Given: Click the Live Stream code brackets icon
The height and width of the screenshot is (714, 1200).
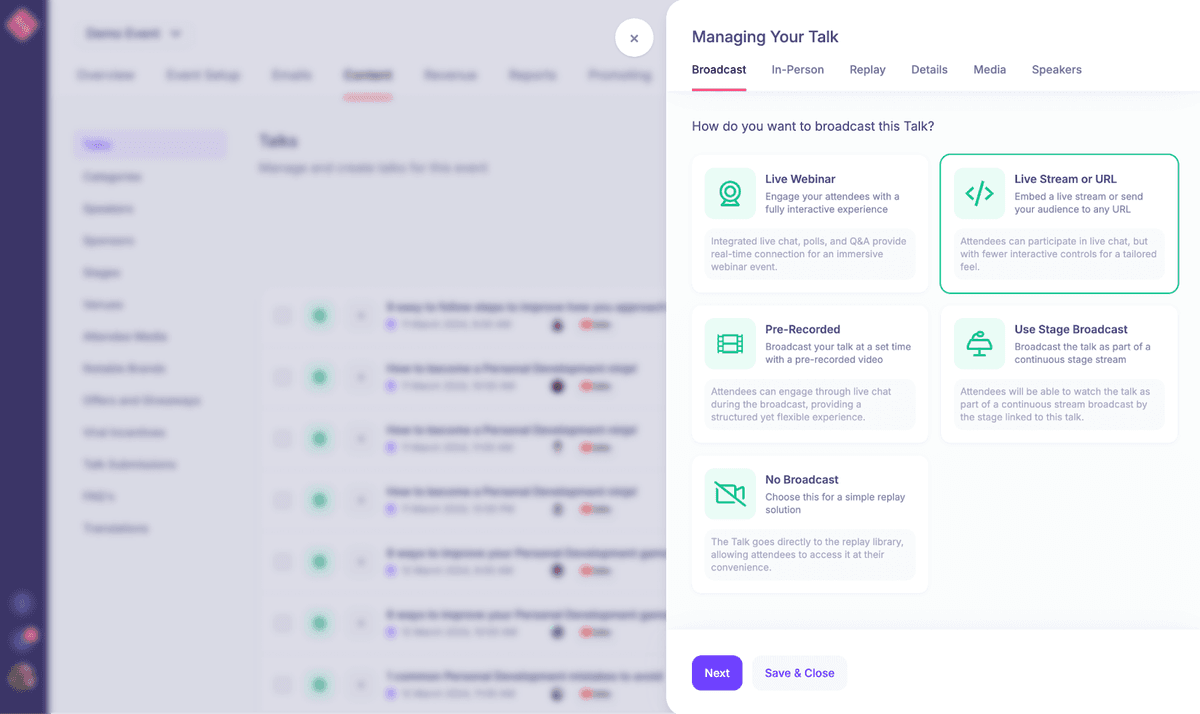Looking at the screenshot, I should 979,193.
